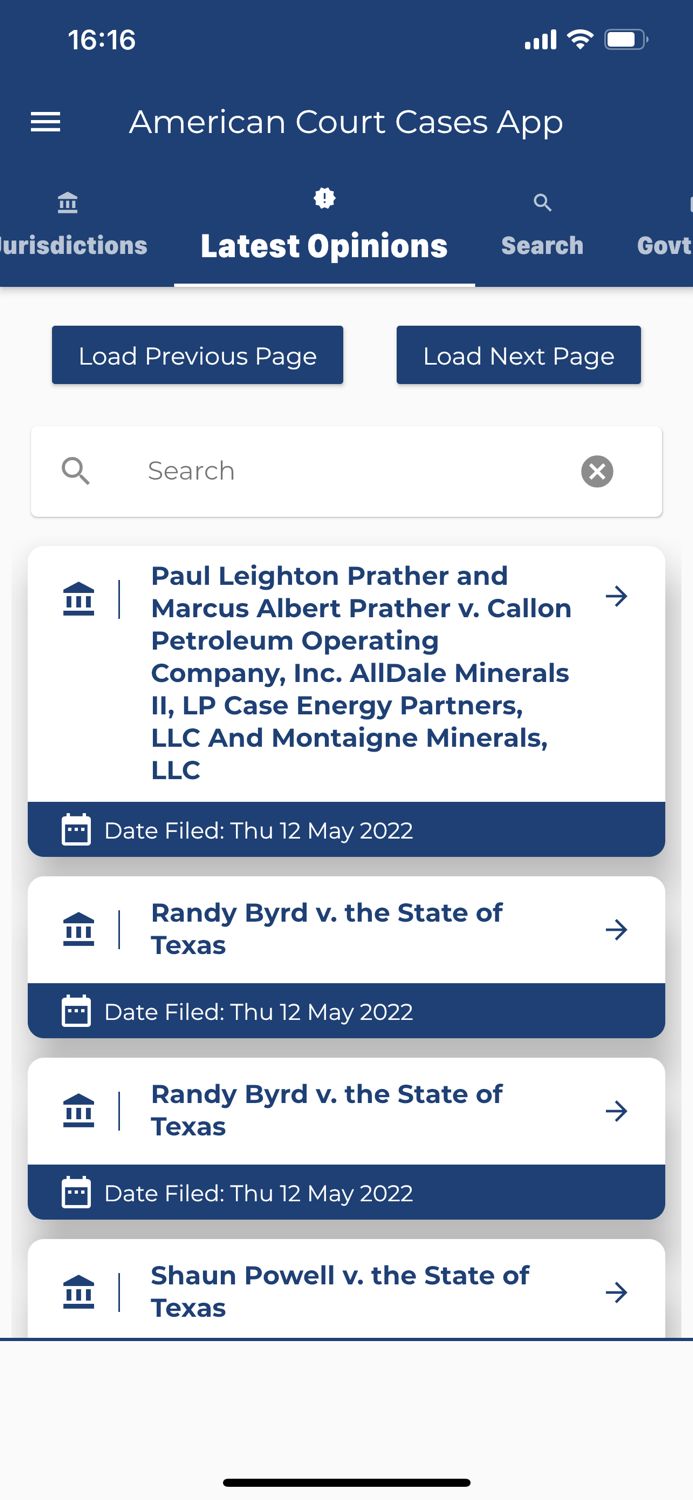Open details for Shaun Powell case
693x1500 pixels.
tap(617, 1292)
